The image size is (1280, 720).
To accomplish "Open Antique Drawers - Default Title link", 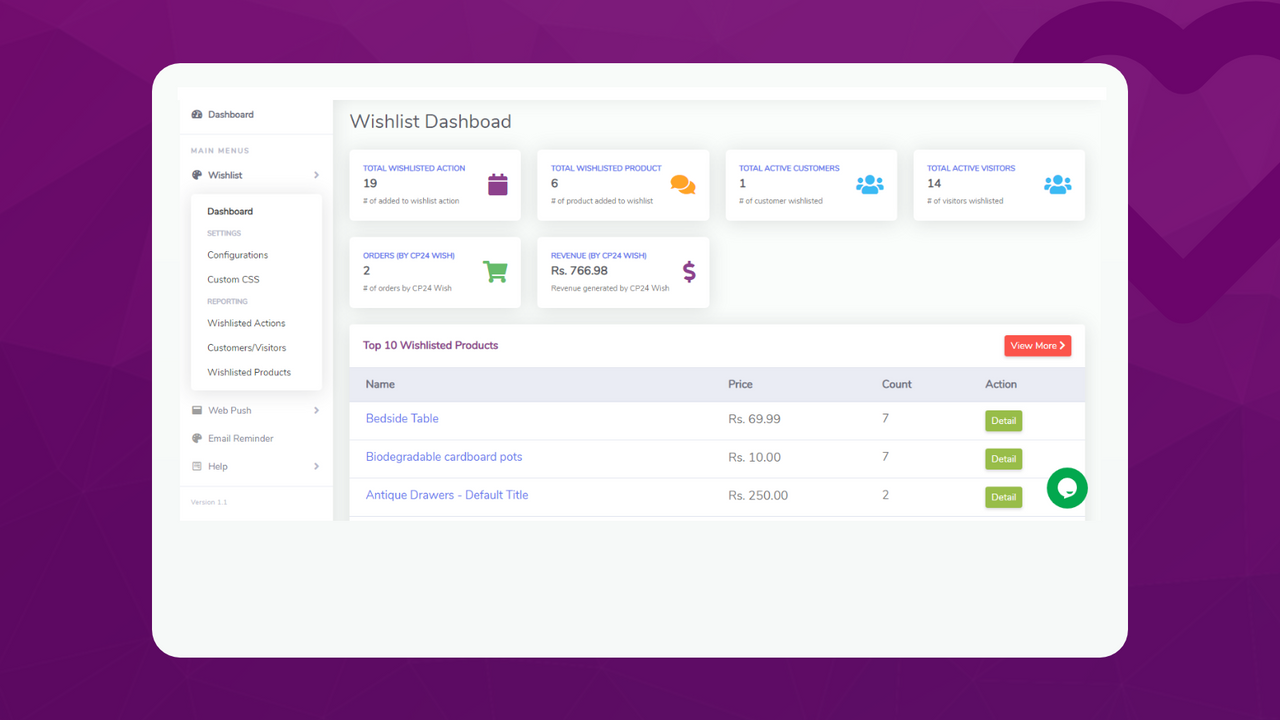I will 447,495.
